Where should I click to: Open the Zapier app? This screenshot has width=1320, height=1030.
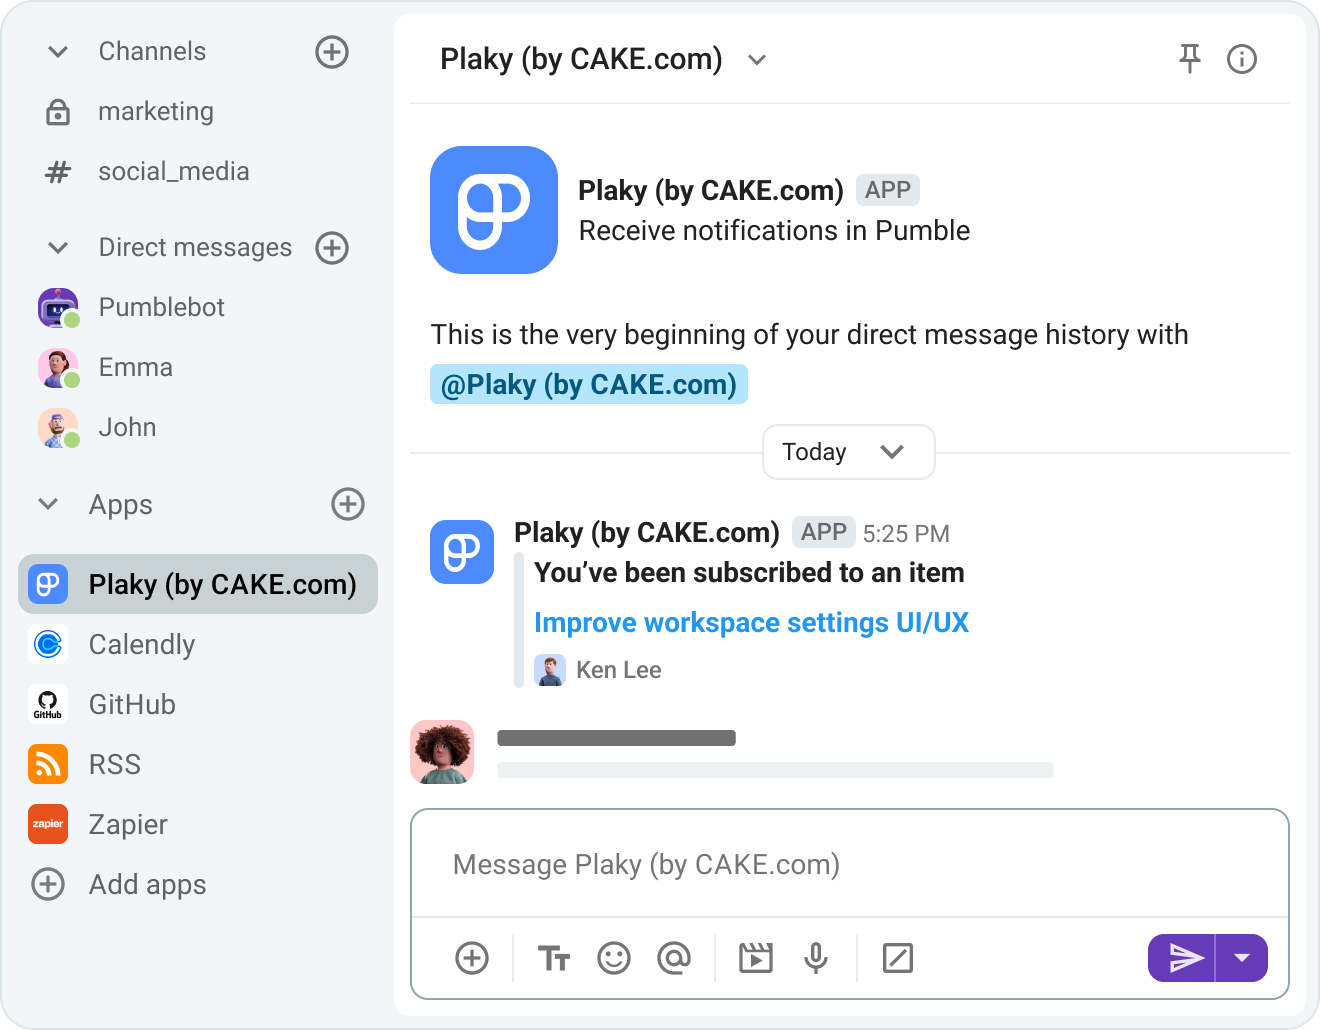[x=128, y=824]
